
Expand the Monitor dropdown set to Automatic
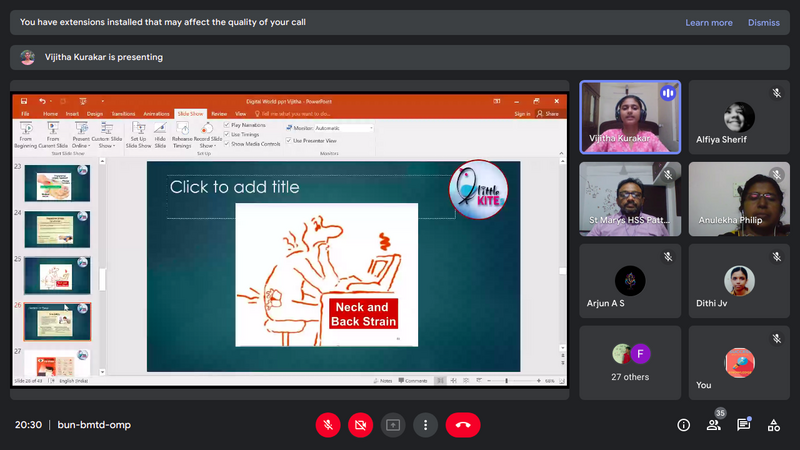[x=371, y=128]
